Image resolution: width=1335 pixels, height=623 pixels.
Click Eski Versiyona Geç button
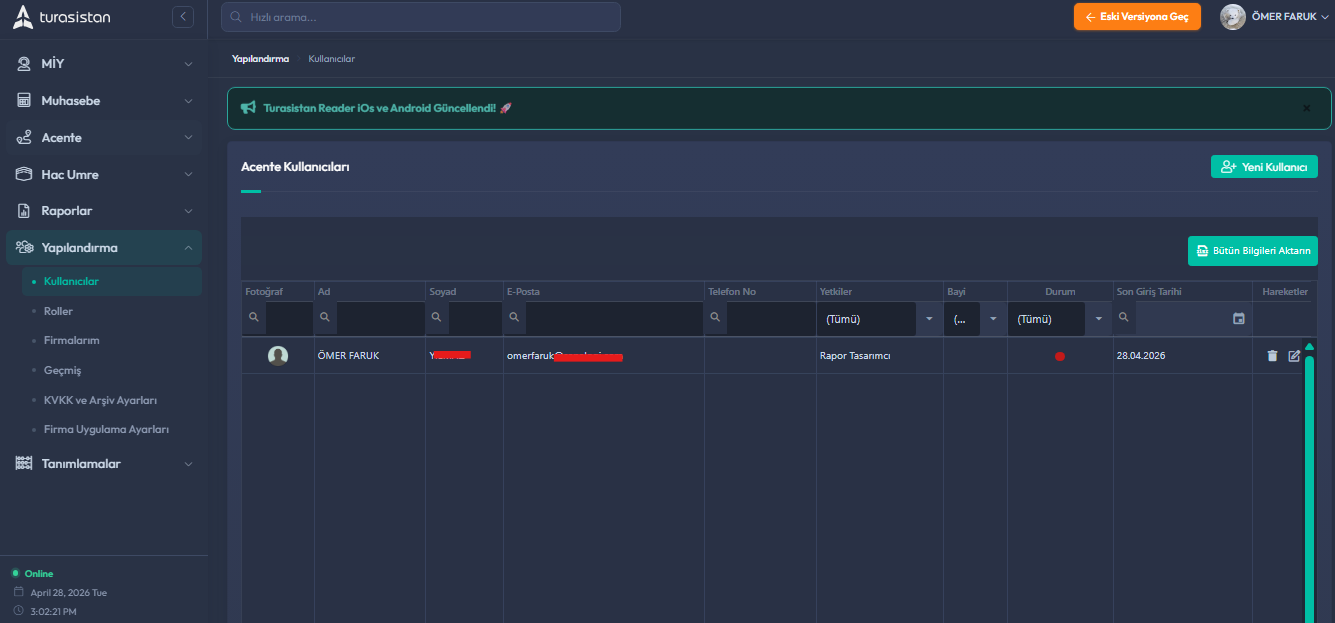pyautogui.click(x=1137, y=17)
